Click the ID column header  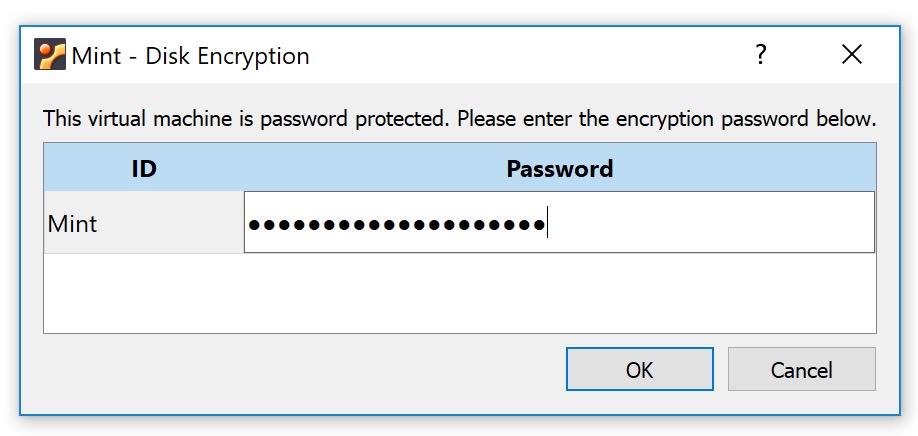point(144,168)
